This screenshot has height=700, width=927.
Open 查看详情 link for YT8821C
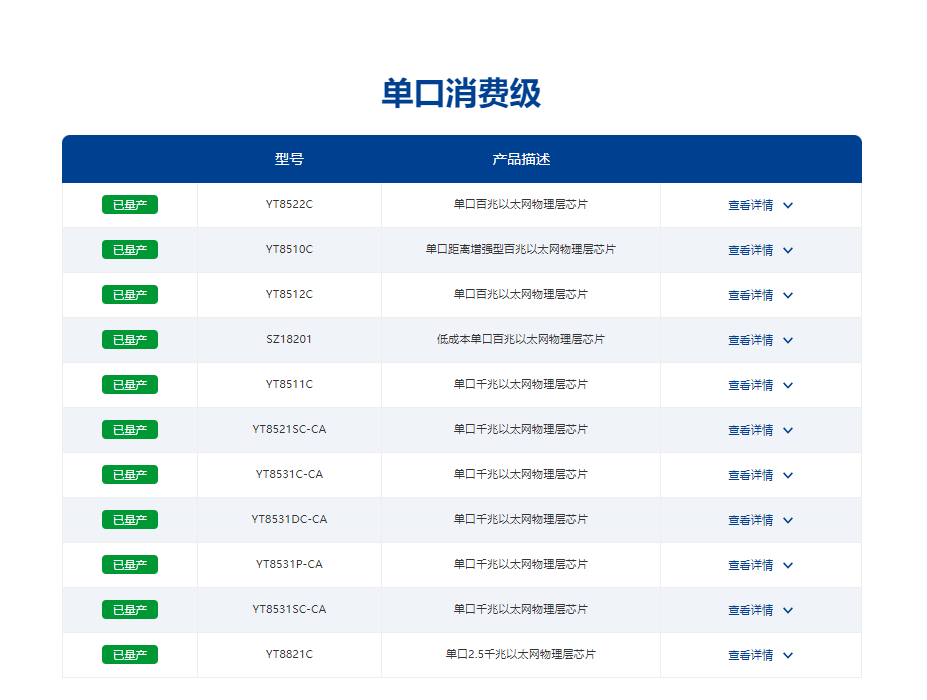pyautogui.click(x=750, y=654)
